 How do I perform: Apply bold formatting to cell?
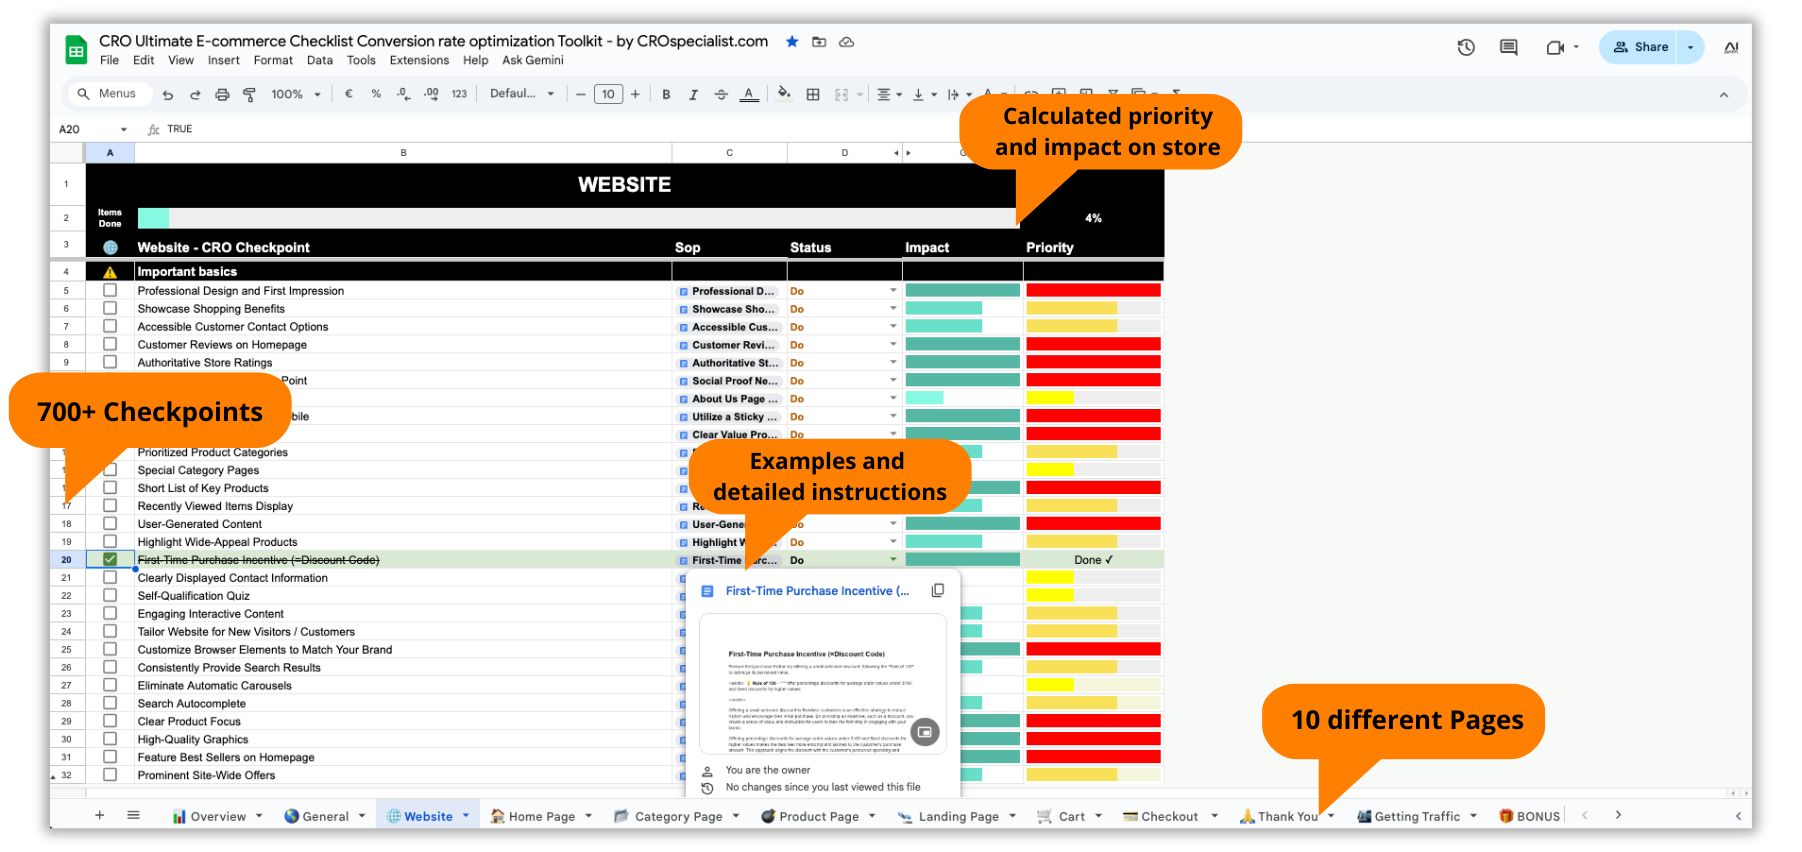[x=666, y=94]
